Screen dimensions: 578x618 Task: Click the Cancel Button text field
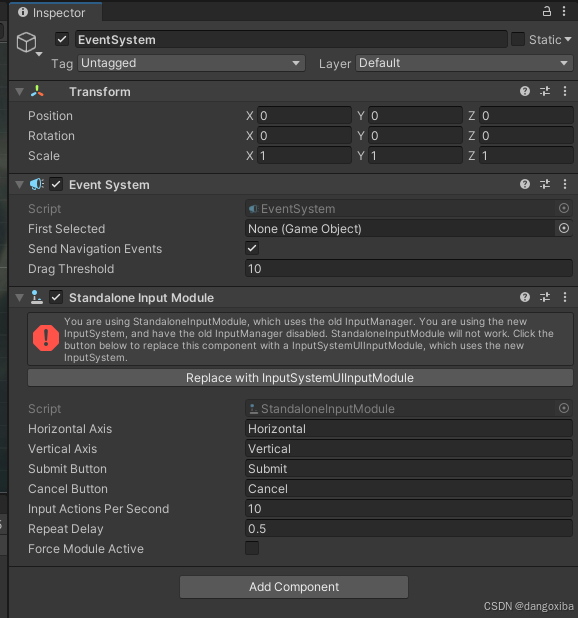point(409,489)
